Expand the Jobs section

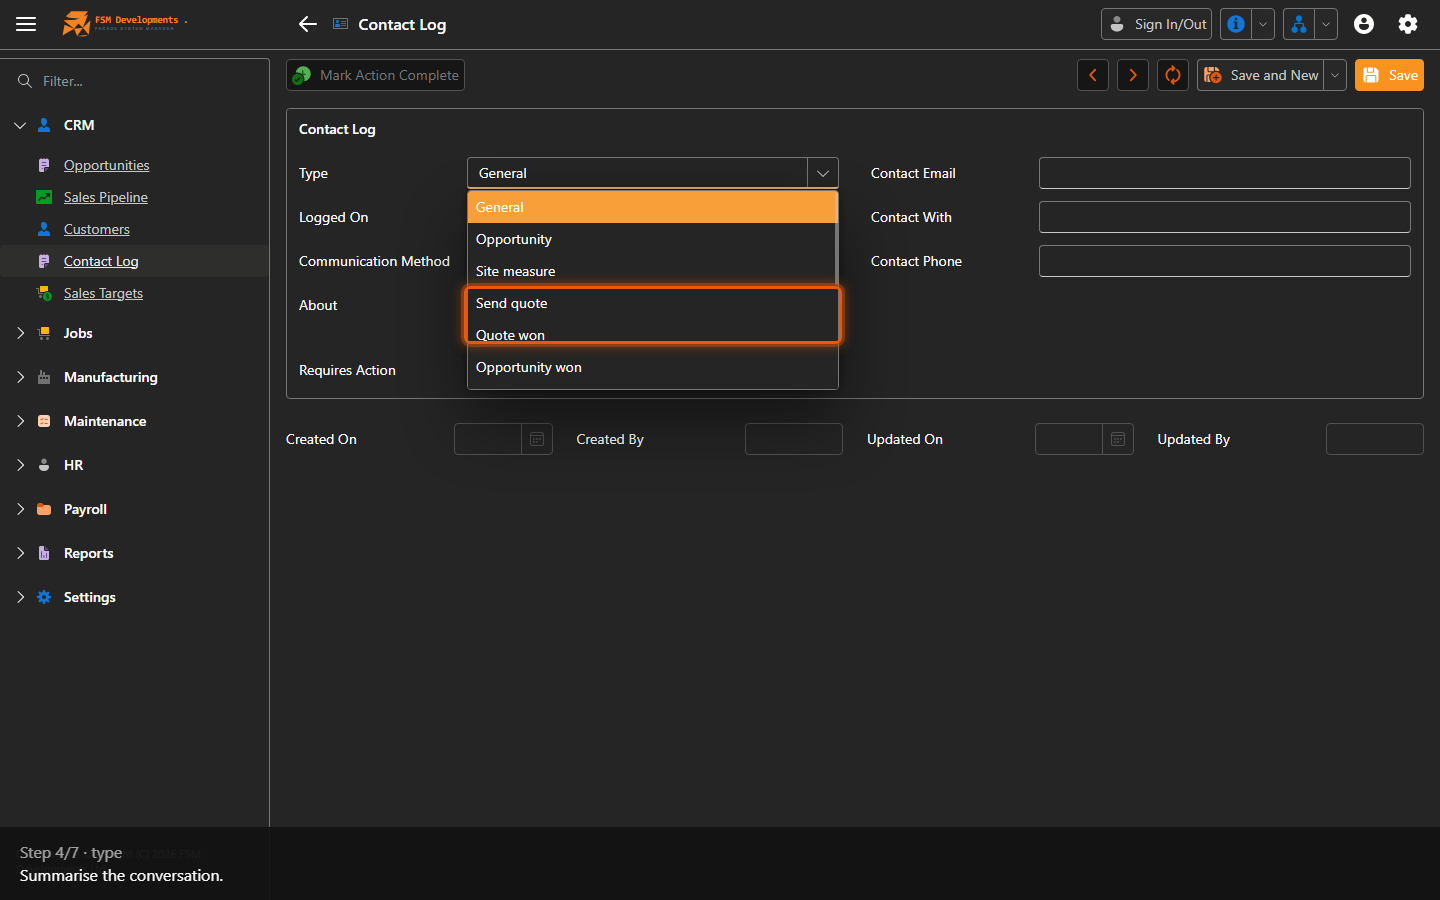click(20, 333)
